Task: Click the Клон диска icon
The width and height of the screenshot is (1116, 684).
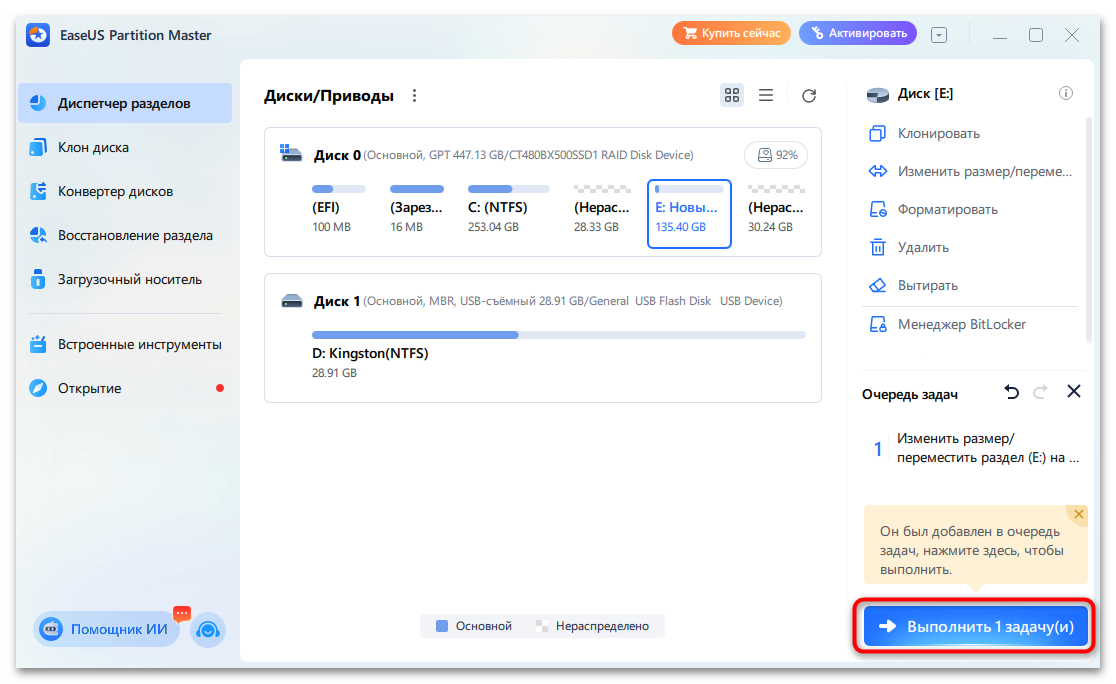Action: (x=38, y=147)
